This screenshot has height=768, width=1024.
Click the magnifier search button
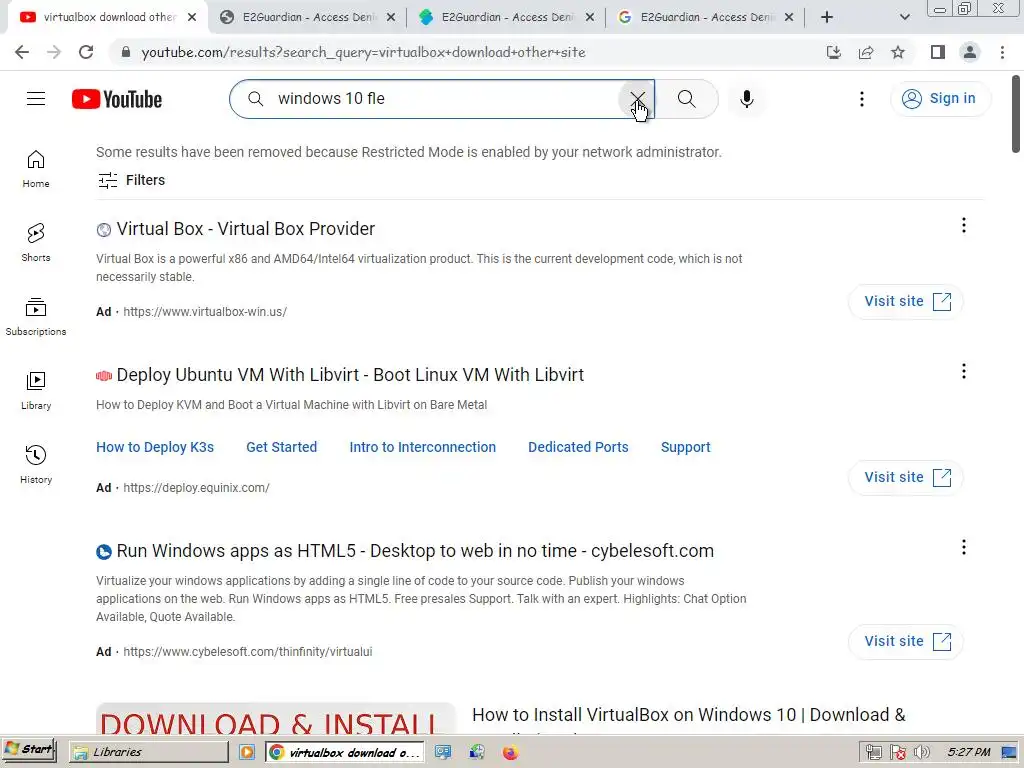(686, 99)
